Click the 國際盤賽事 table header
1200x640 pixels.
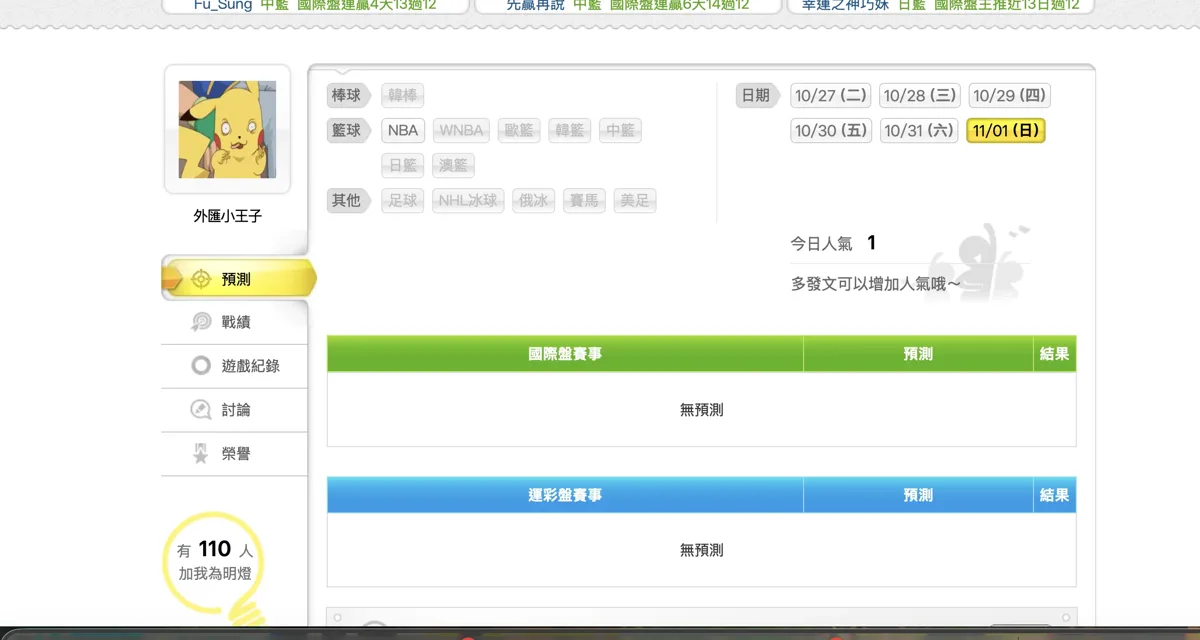point(565,354)
